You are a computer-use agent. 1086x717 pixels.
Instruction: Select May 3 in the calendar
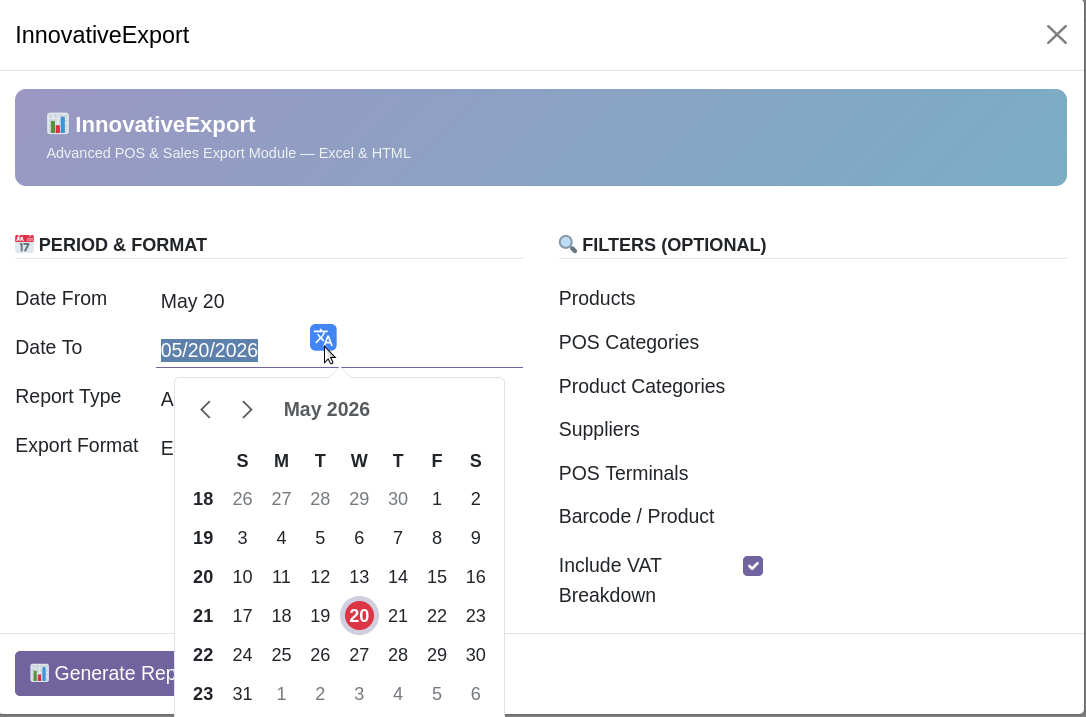tap(242, 538)
